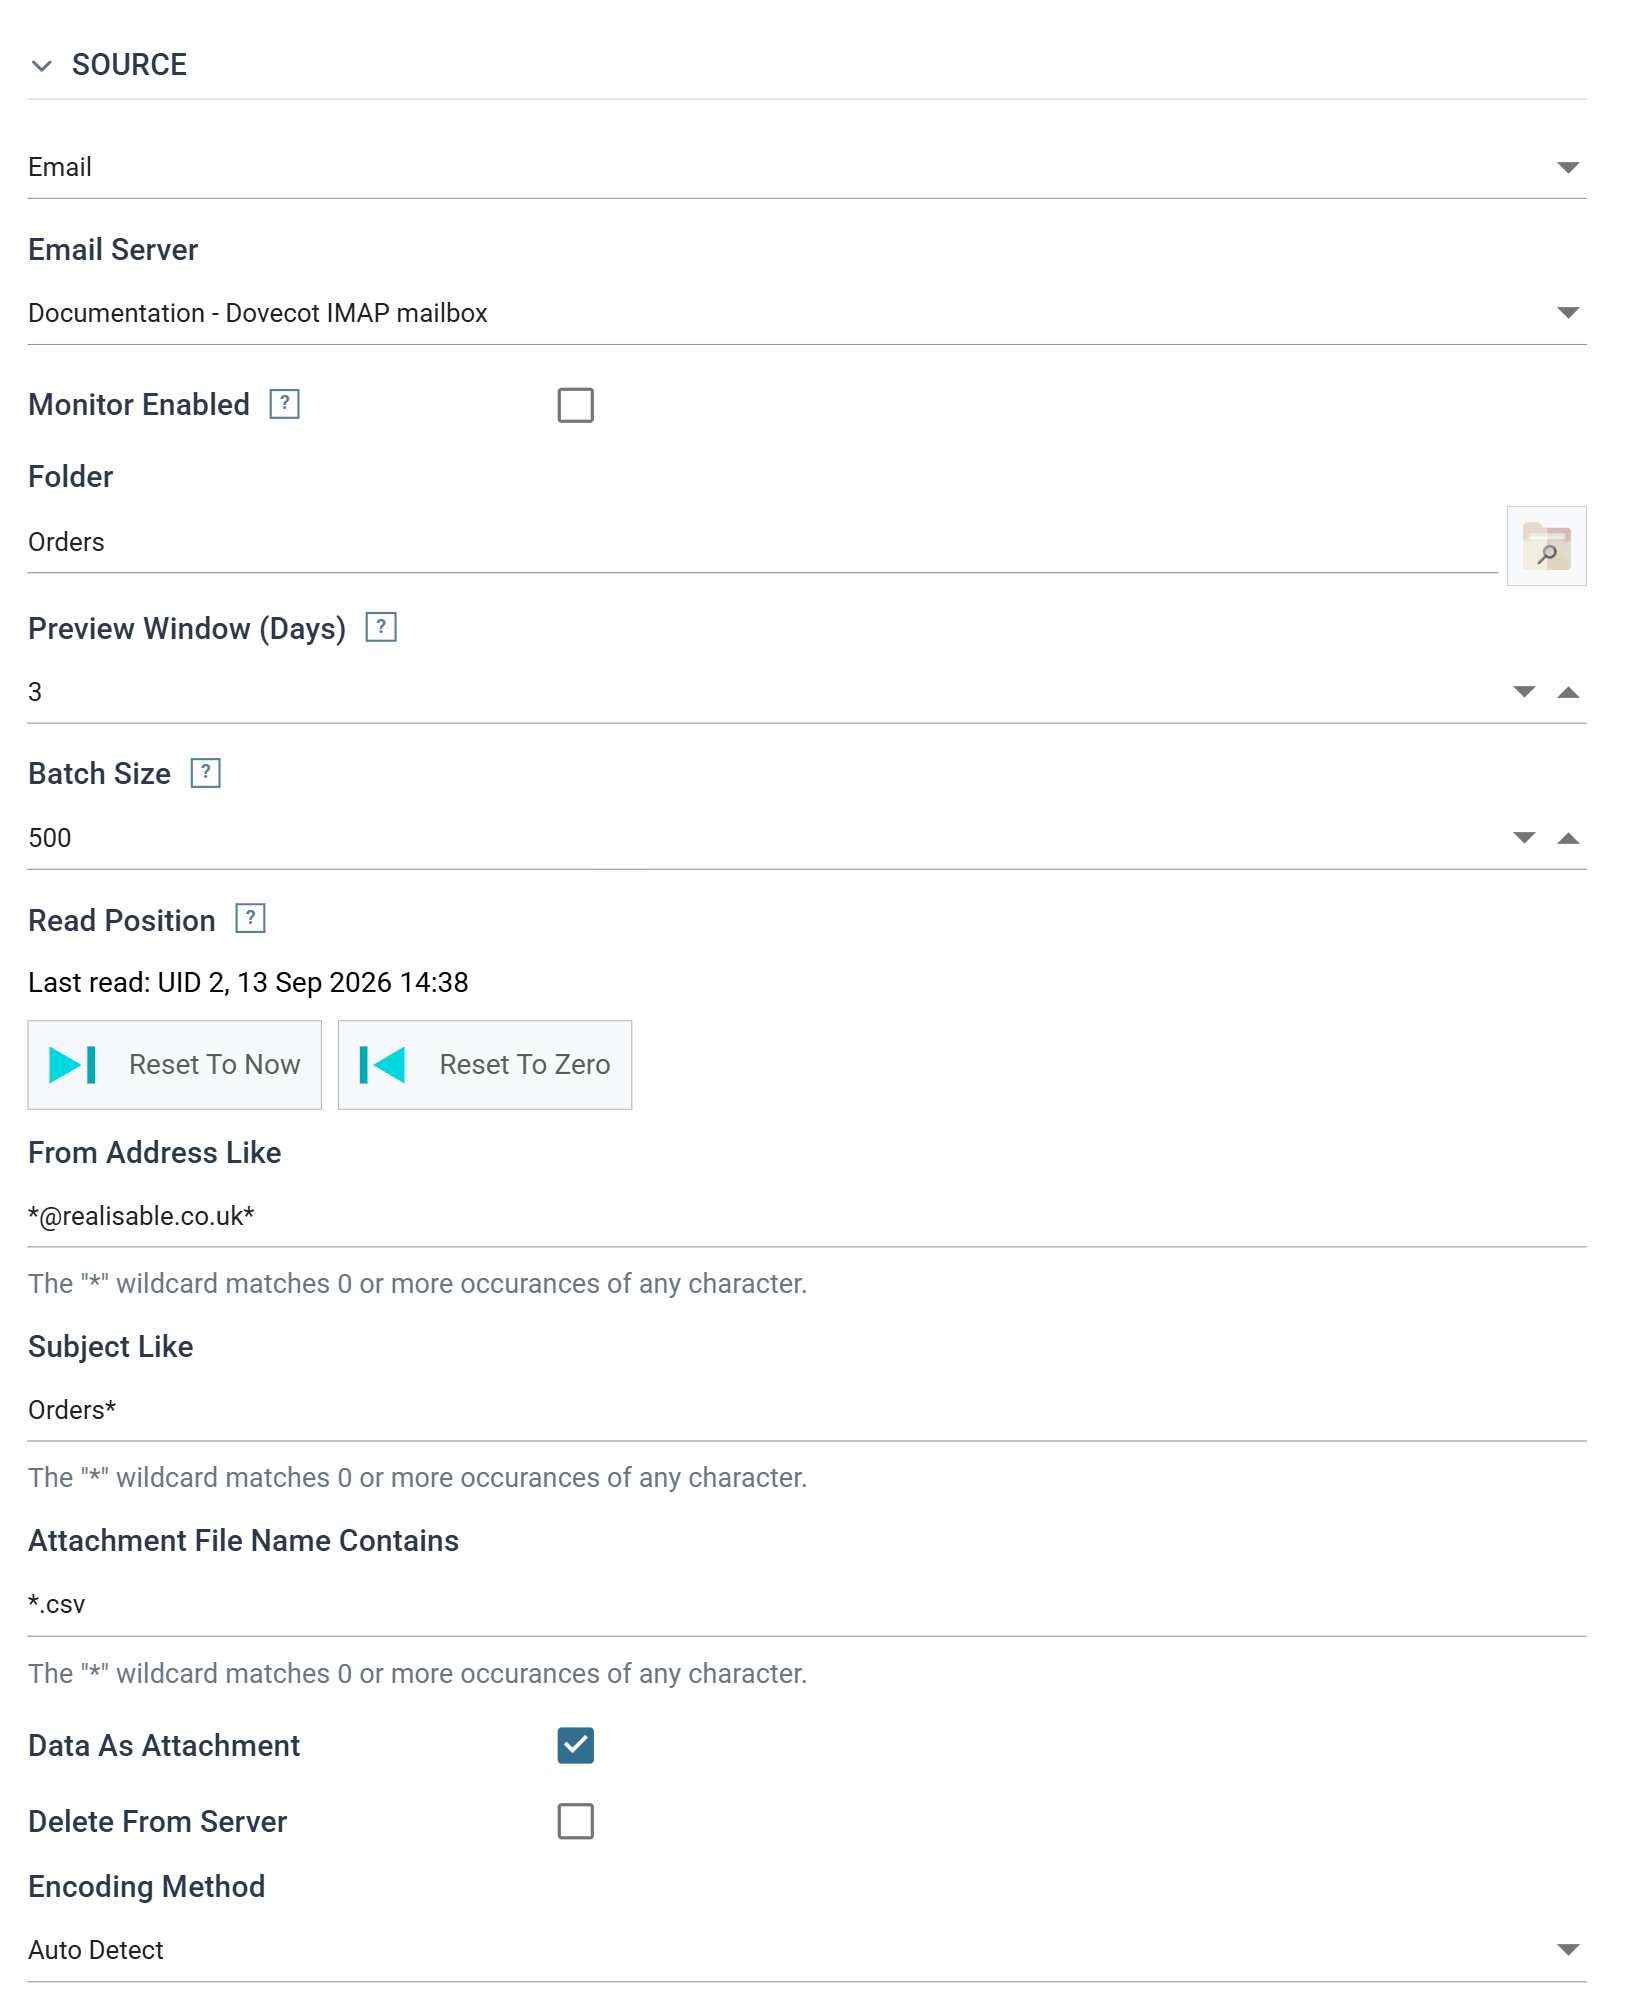Image resolution: width=1626 pixels, height=1998 pixels.
Task: Uncheck the Data As Attachment checkbox
Action: point(575,1745)
